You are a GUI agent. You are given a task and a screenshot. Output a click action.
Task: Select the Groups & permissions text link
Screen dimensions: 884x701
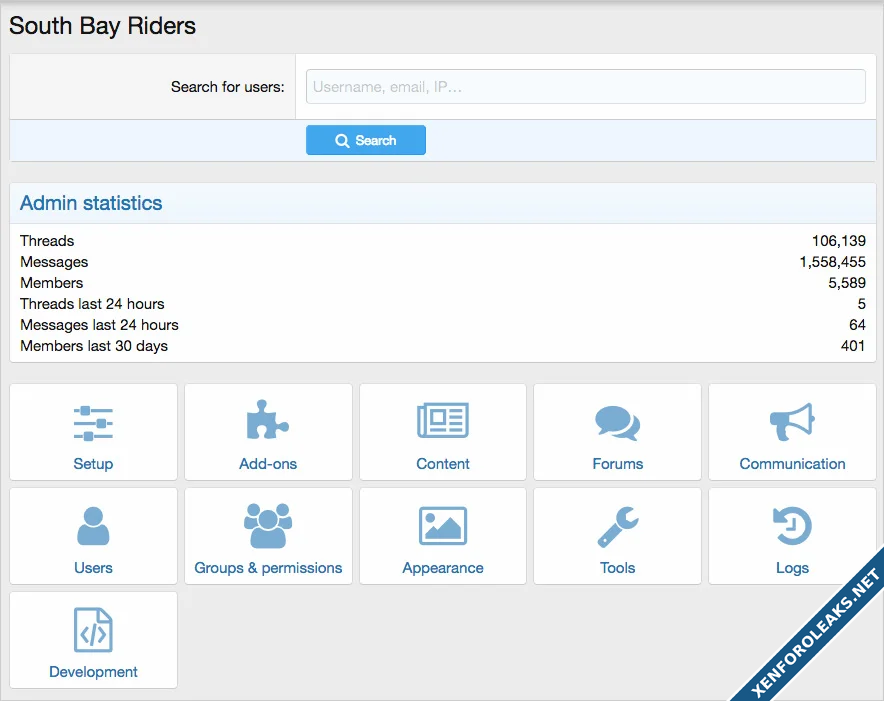268,568
